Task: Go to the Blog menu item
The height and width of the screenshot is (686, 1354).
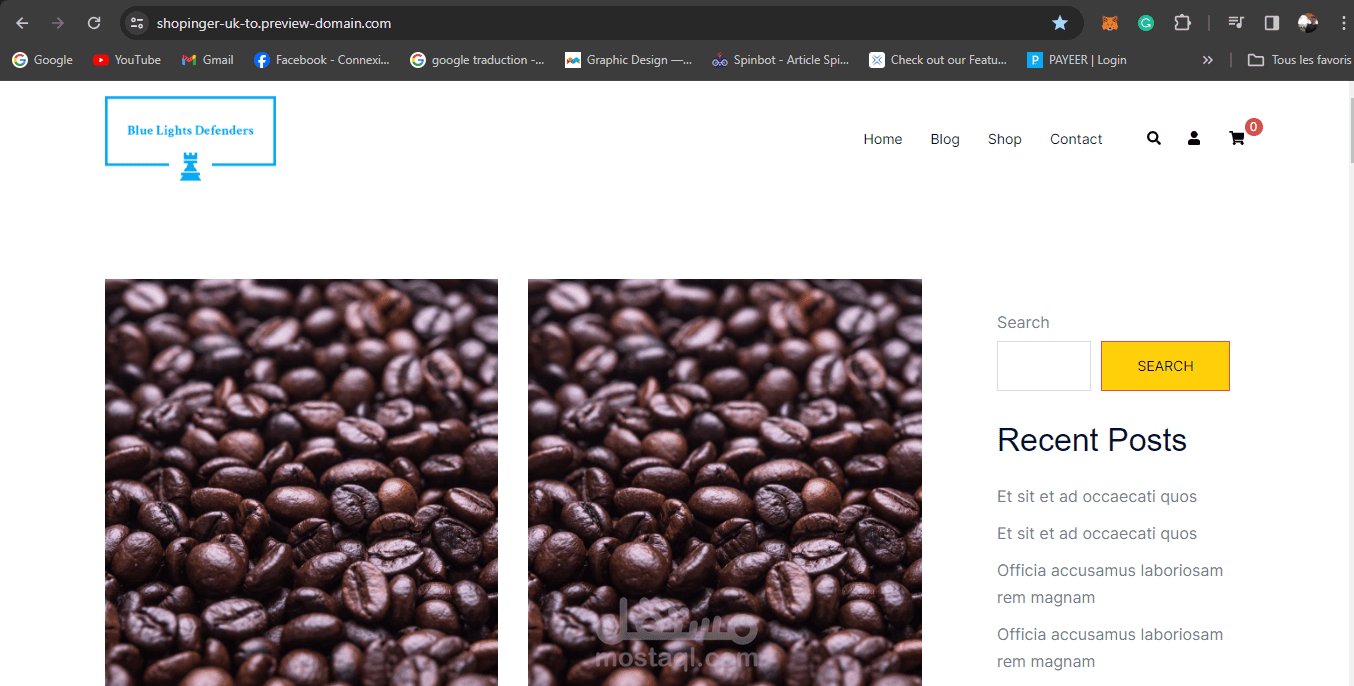Action: (945, 139)
